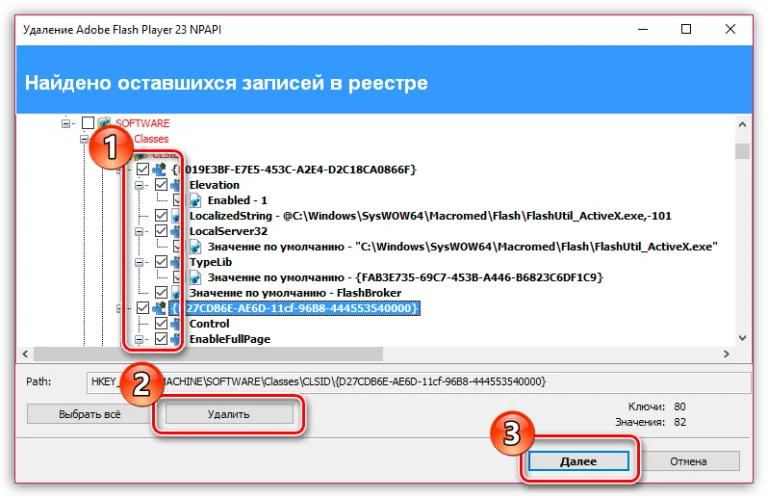This screenshot has height=498, width=768.
Task: Select the SOFTWARE tree entry
Action: [143, 123]
